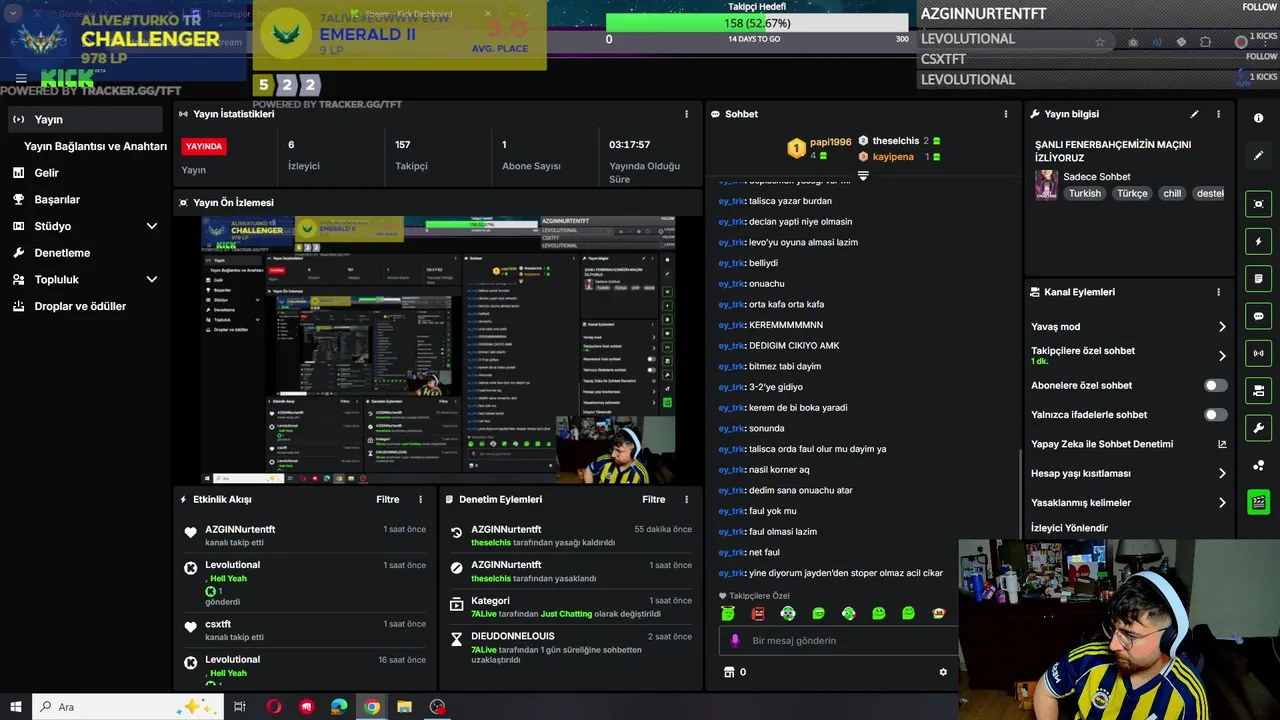Open the hamburger menu beside the Kick logo
This screenshot has width=1280, height=720.
pyautogui.click(x=21, y=78)
